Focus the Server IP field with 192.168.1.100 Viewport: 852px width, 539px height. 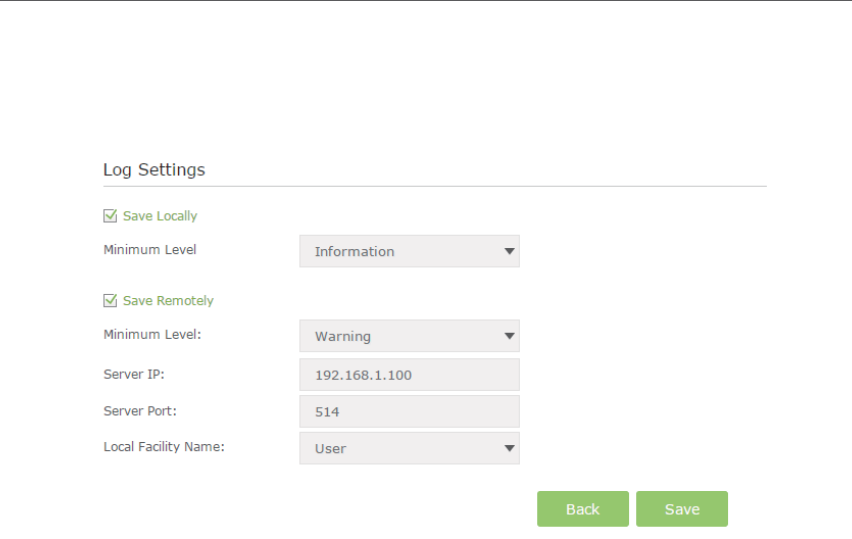409,374
